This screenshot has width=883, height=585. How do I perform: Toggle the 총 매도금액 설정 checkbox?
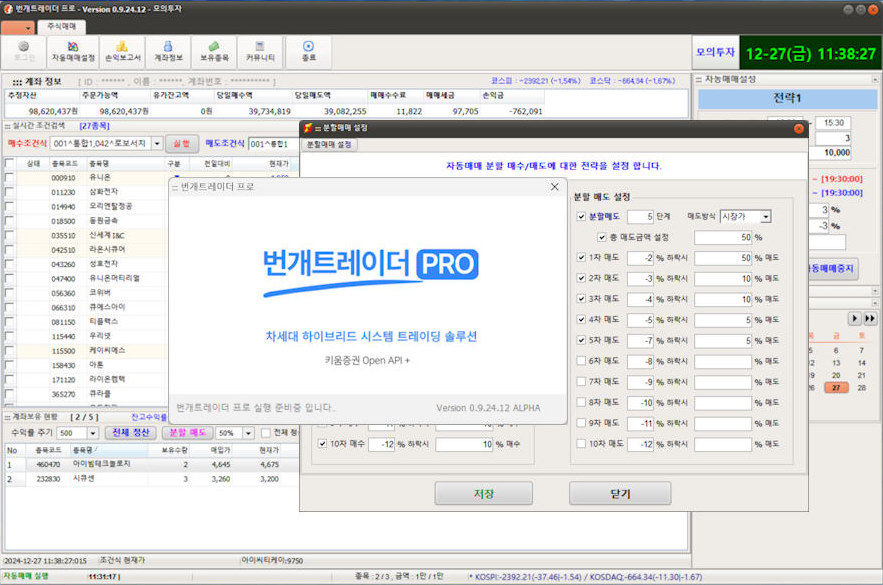pyautogui.click(x=602, y=237)
